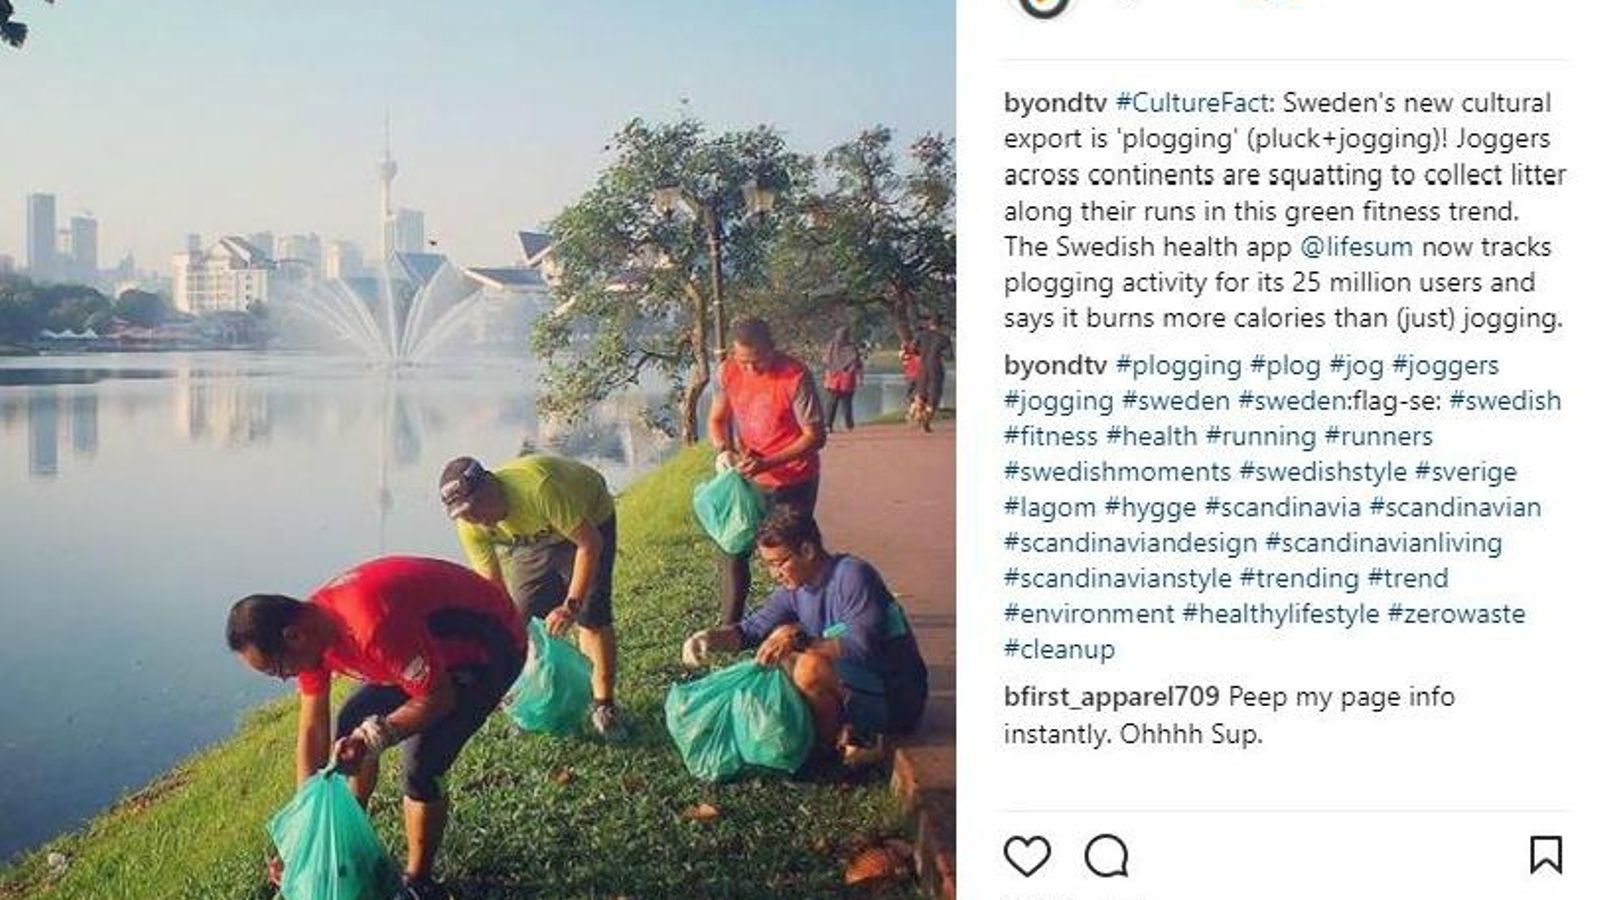This screenshot has width=1600, height=900.
Task: Open the #lagom hashtag
Action: pos(1050,508)
